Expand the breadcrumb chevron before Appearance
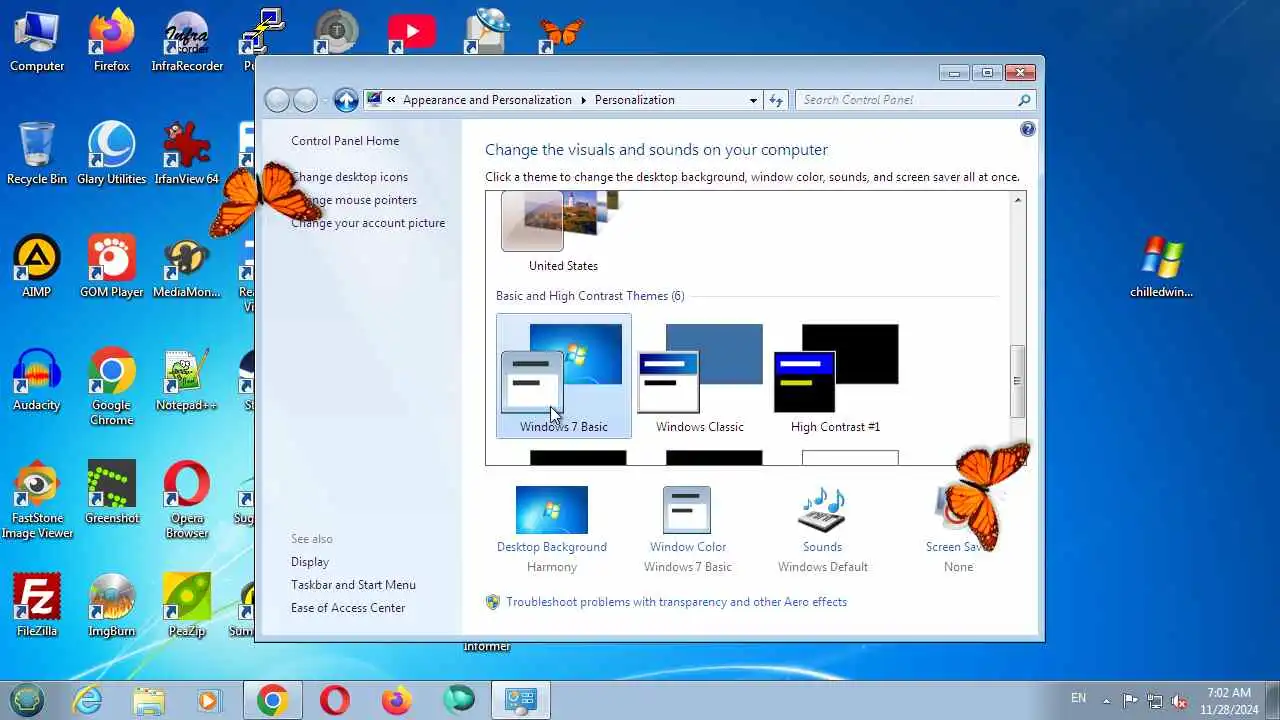 tap(392, 100)
